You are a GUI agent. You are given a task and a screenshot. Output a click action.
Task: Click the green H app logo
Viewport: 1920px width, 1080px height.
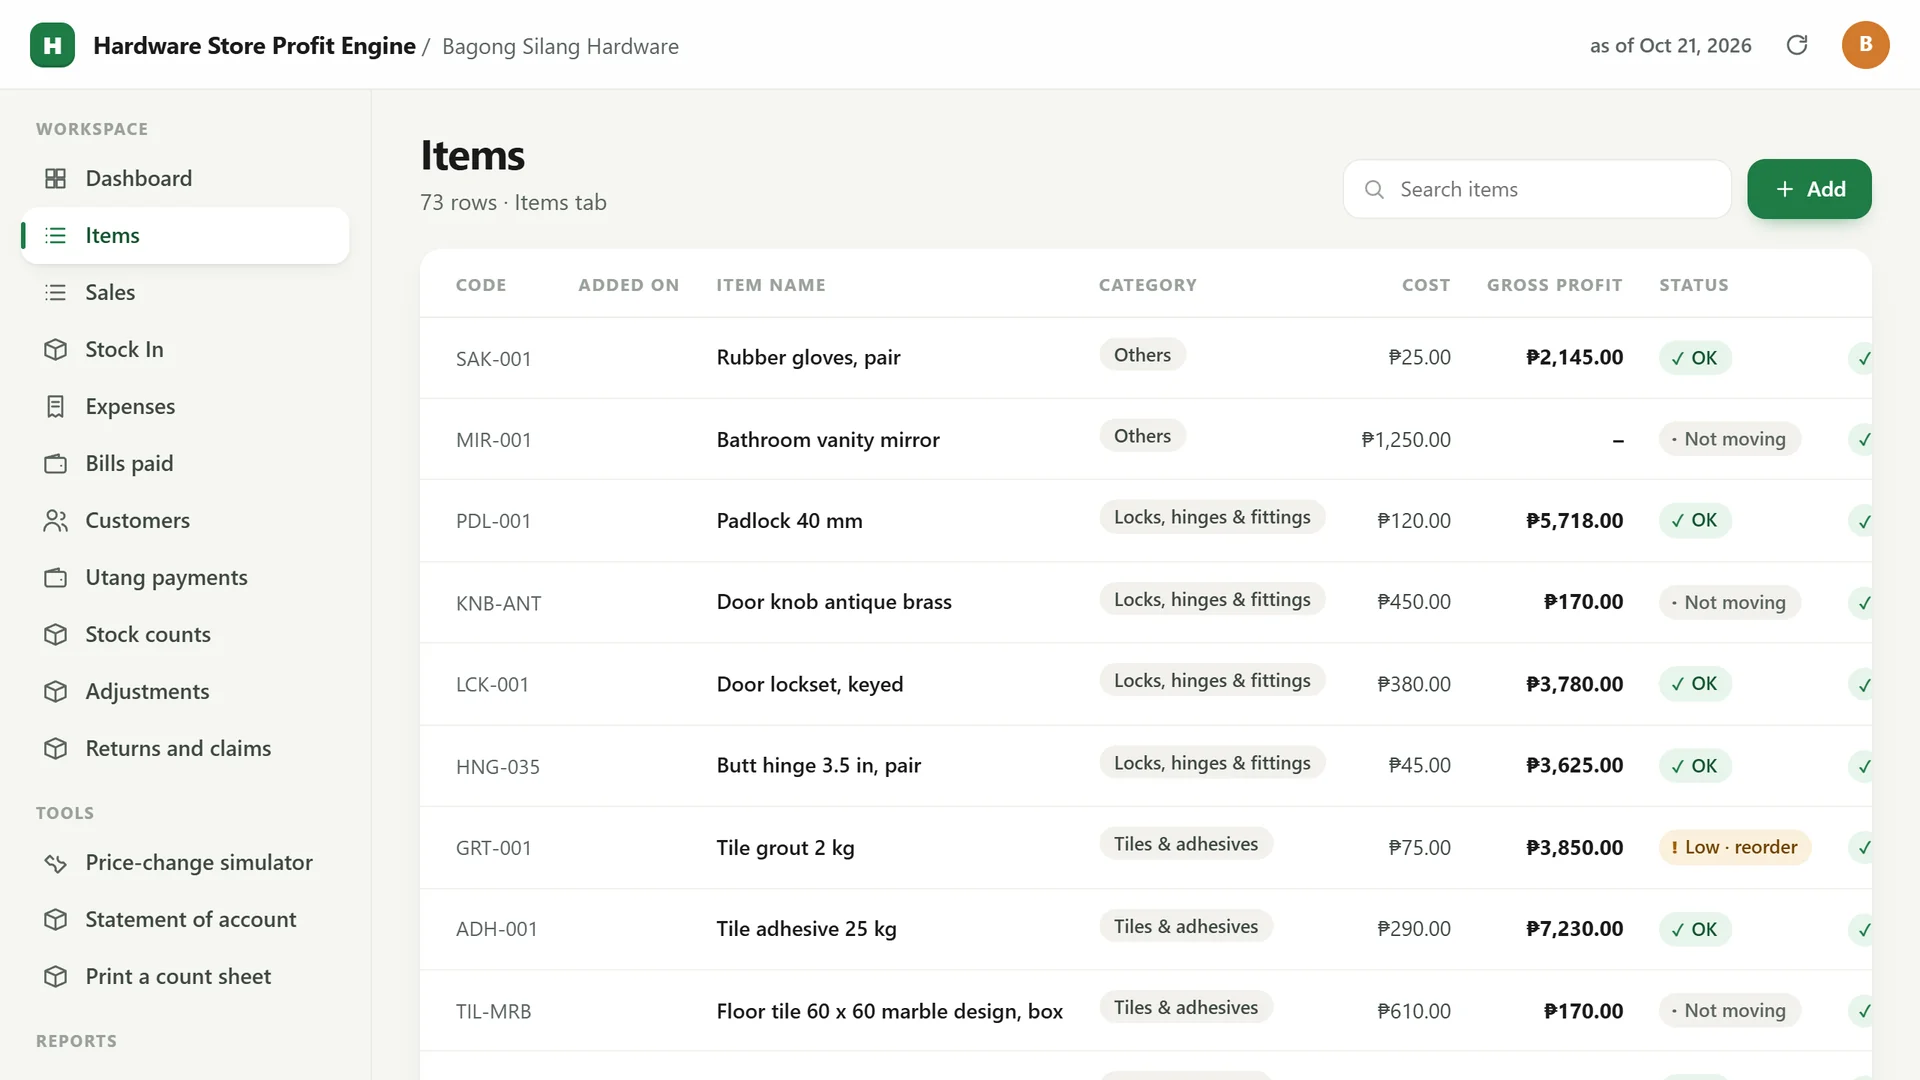click(x=52, y=45)
